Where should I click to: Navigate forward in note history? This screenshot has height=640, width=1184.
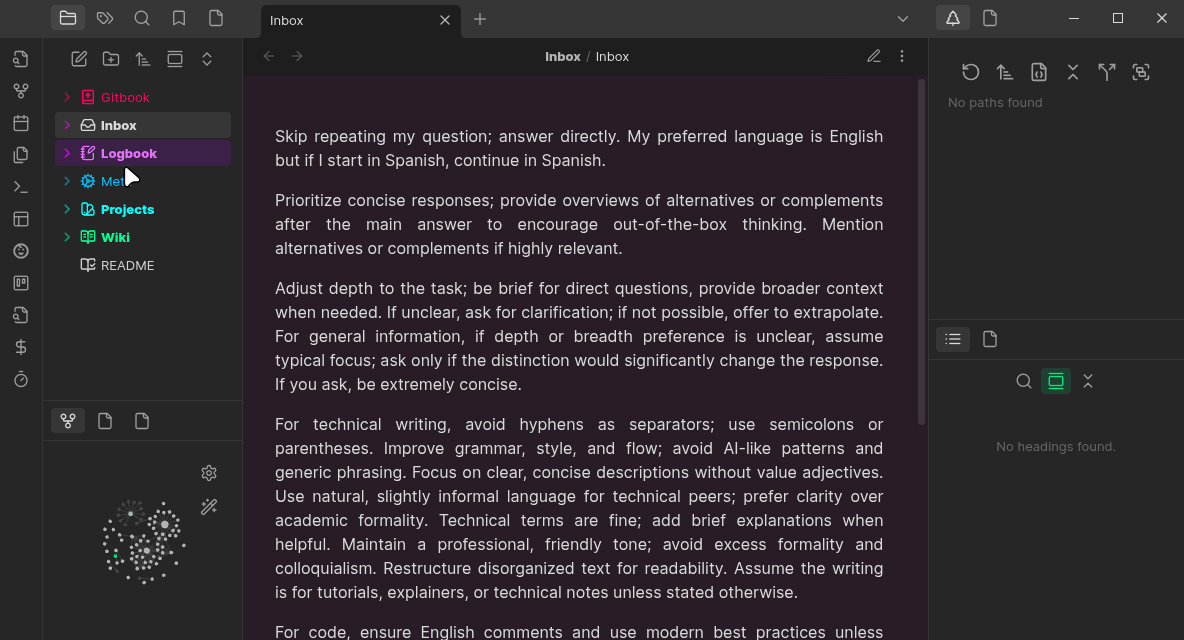298,57
